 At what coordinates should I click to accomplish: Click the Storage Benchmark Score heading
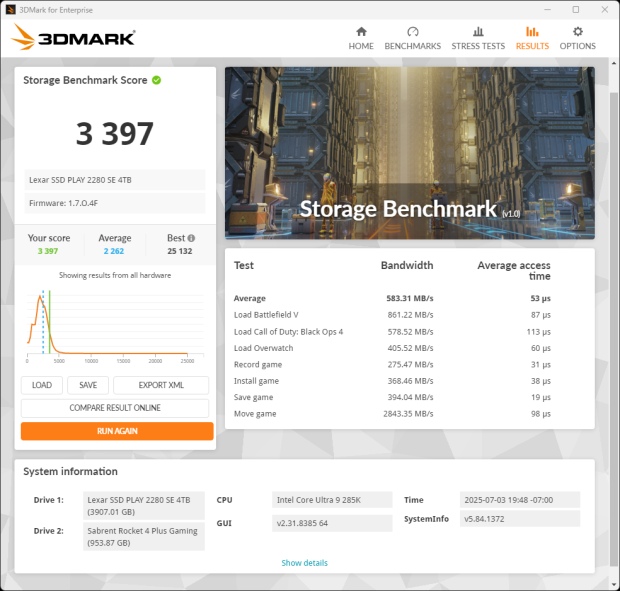[85, 80]
